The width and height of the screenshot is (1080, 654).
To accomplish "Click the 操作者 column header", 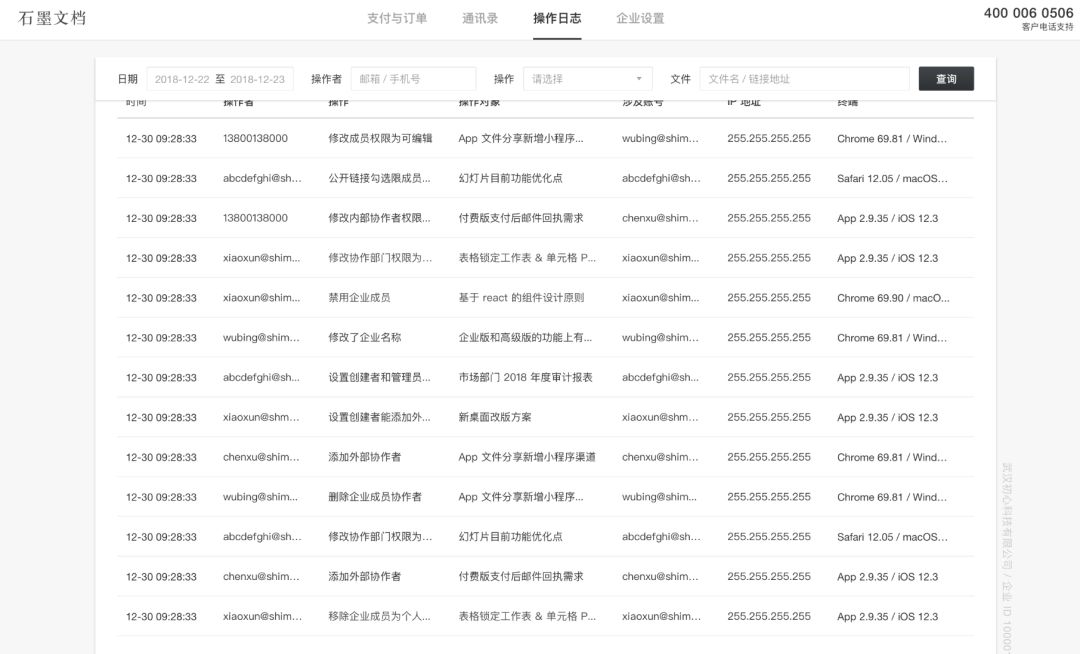I will point(236,101).
